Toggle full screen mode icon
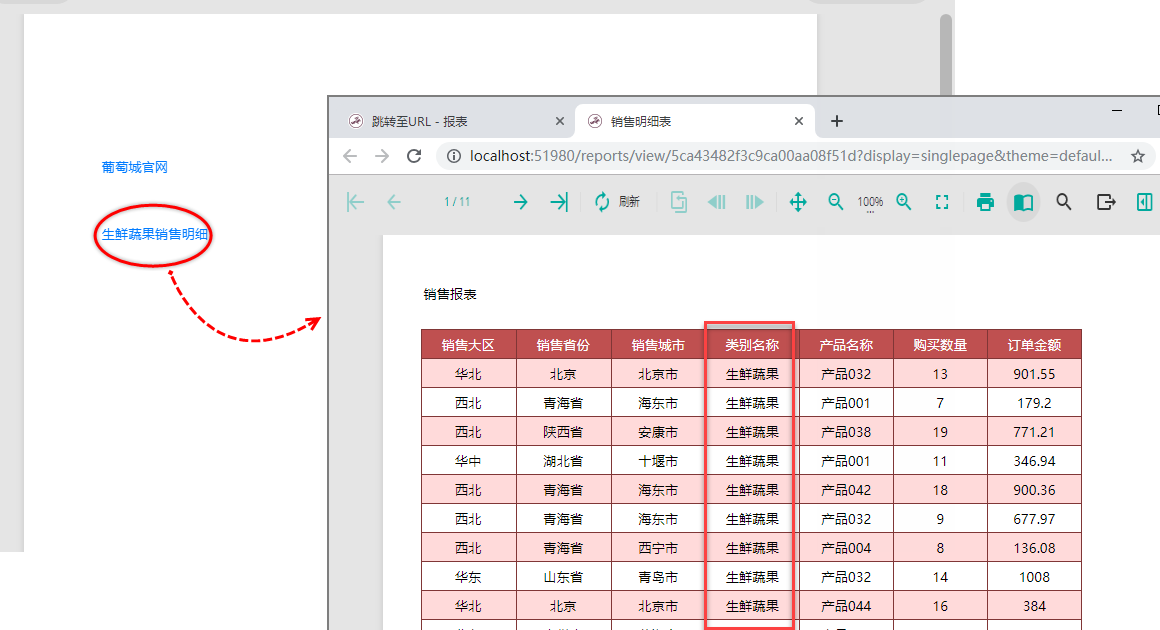This screenshot has height=630, width=1160. coord(941,202)
